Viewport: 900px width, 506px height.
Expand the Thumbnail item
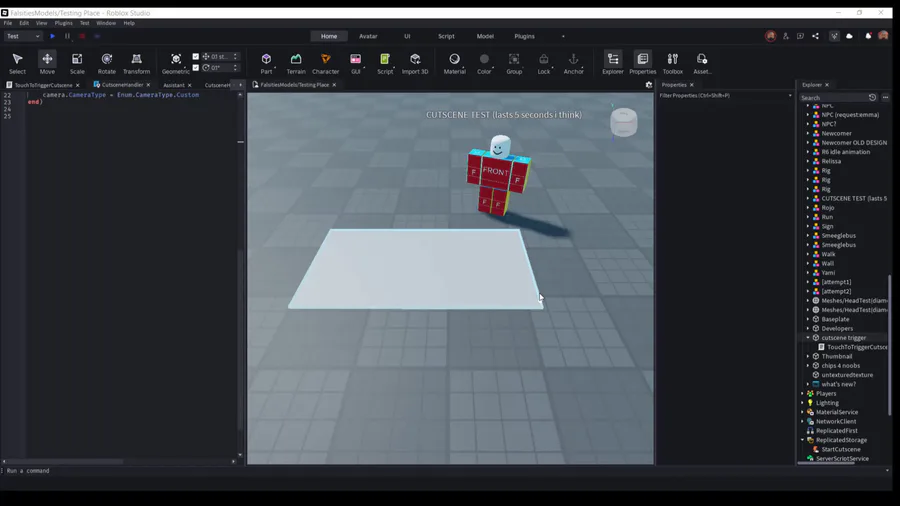point(808,356)
